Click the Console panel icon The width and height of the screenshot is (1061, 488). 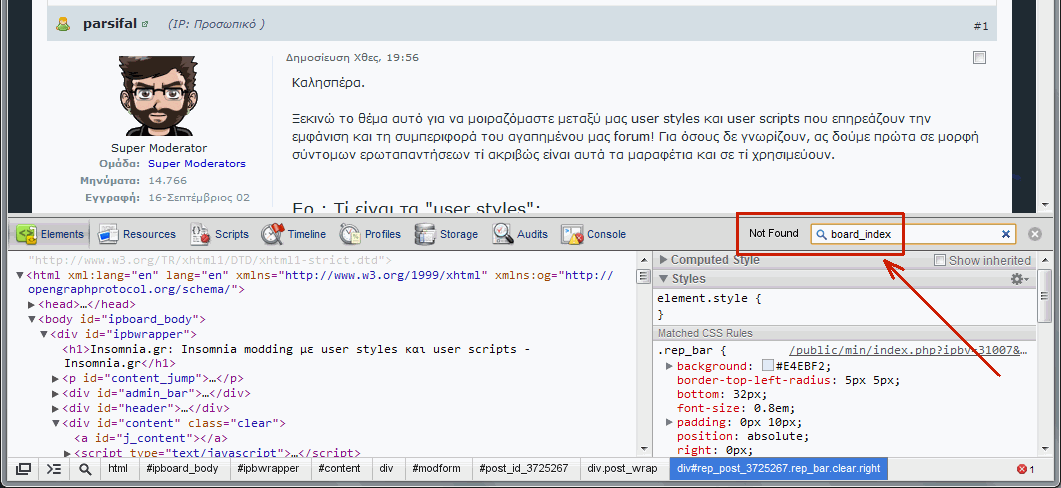572,234
